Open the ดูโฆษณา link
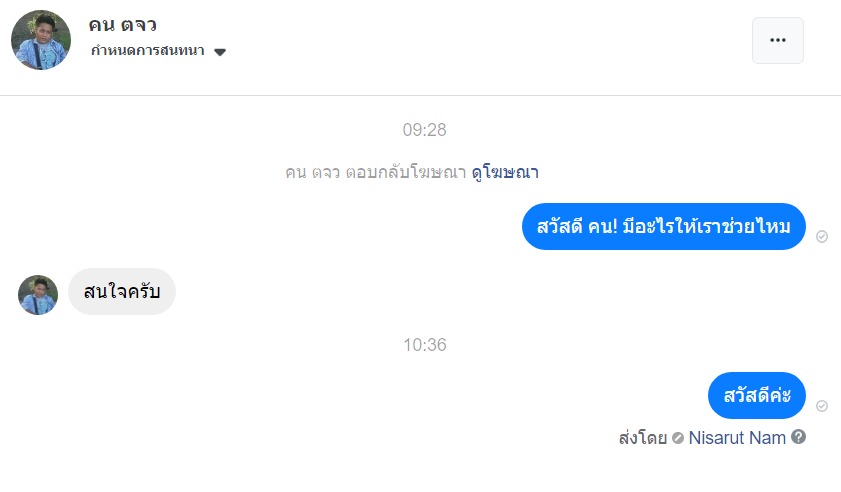The image size is (841, 492). (505, 172)
